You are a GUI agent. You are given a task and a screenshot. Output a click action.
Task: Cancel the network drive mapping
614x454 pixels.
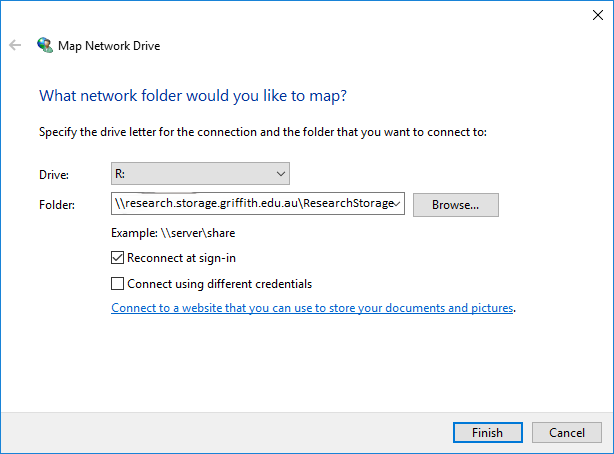[x=566, y=432]
